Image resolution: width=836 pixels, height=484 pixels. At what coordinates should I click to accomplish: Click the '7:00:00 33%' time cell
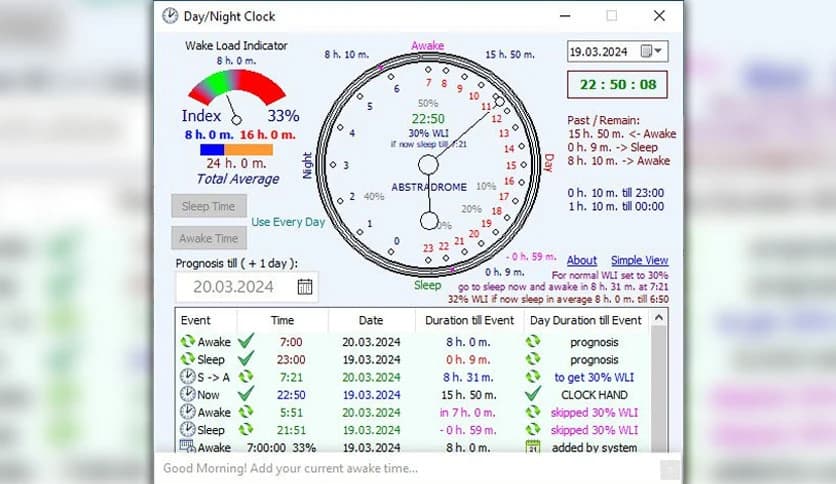tap(282, 447)
